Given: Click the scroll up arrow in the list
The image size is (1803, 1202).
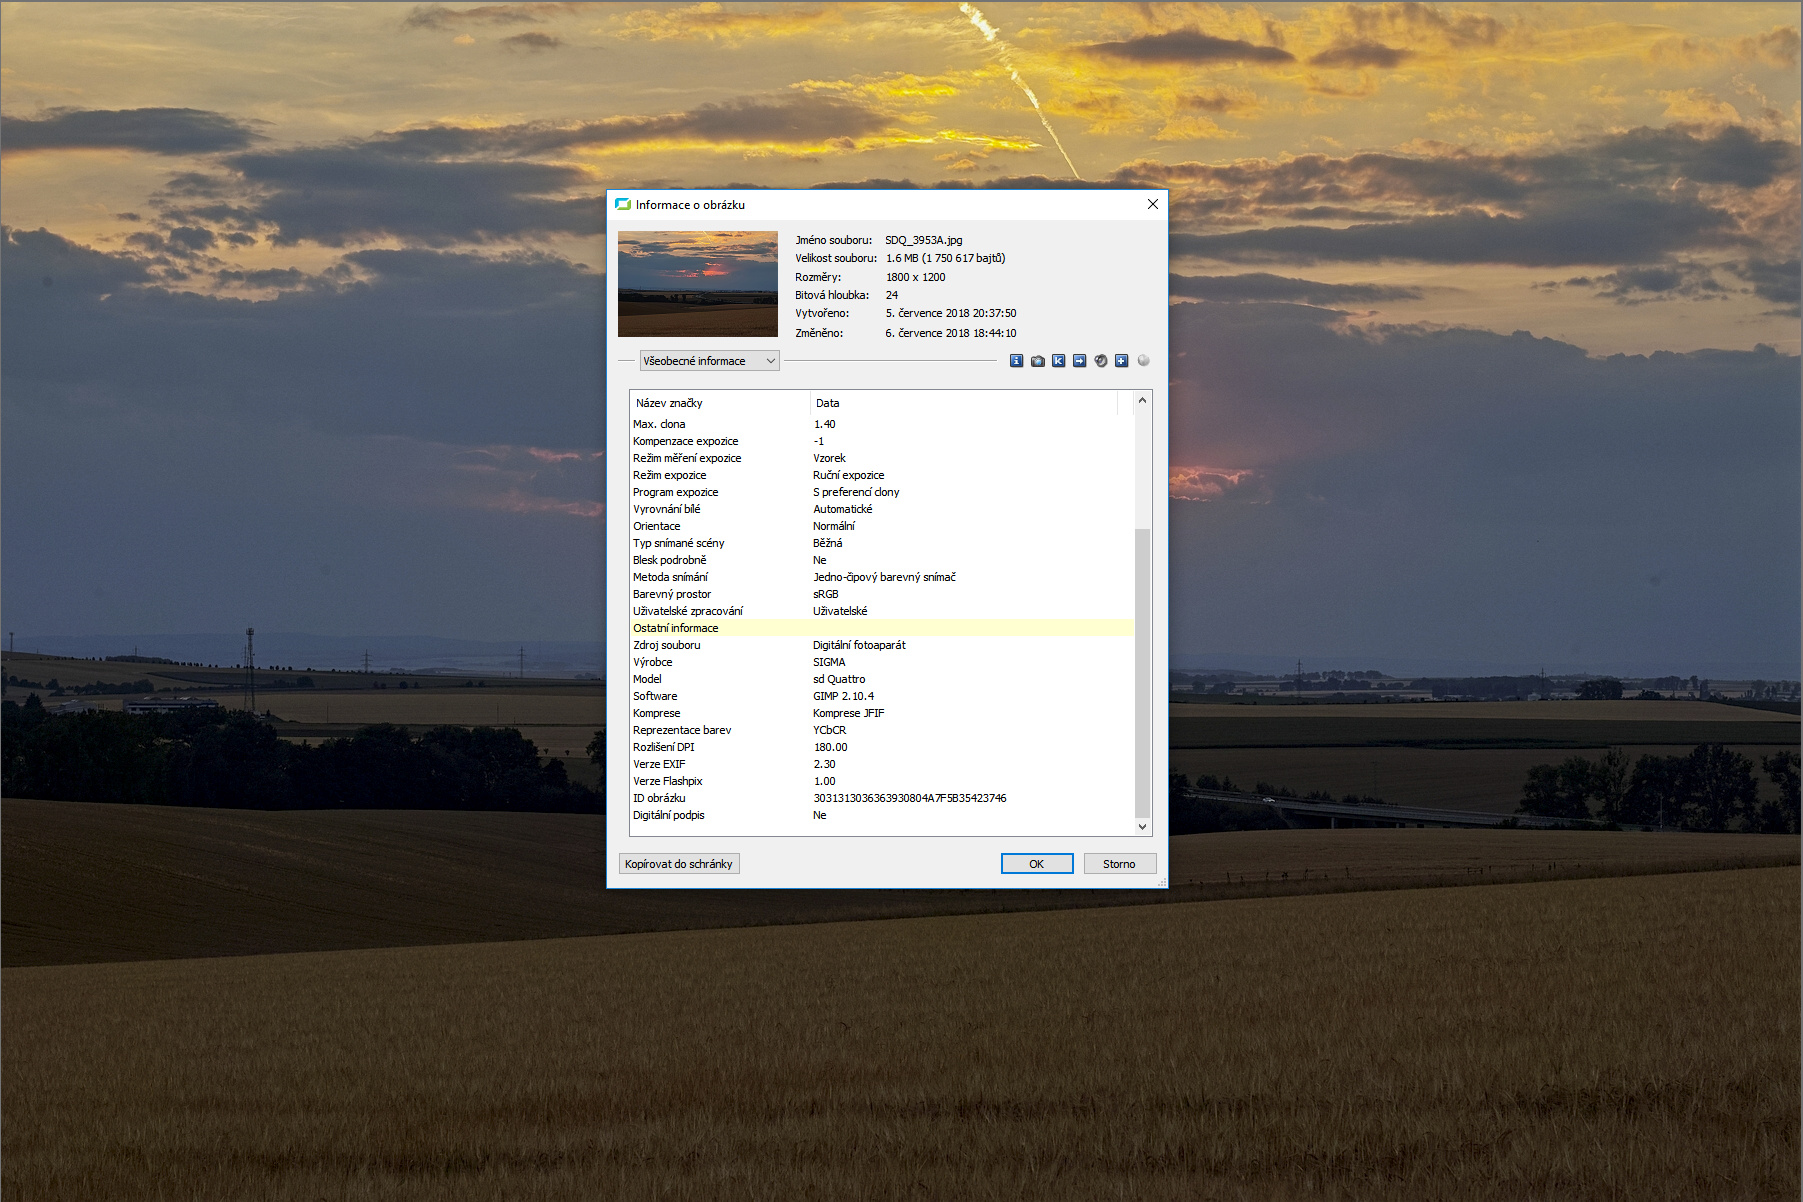Looking at the screenshot, I should pos(1142,401).
